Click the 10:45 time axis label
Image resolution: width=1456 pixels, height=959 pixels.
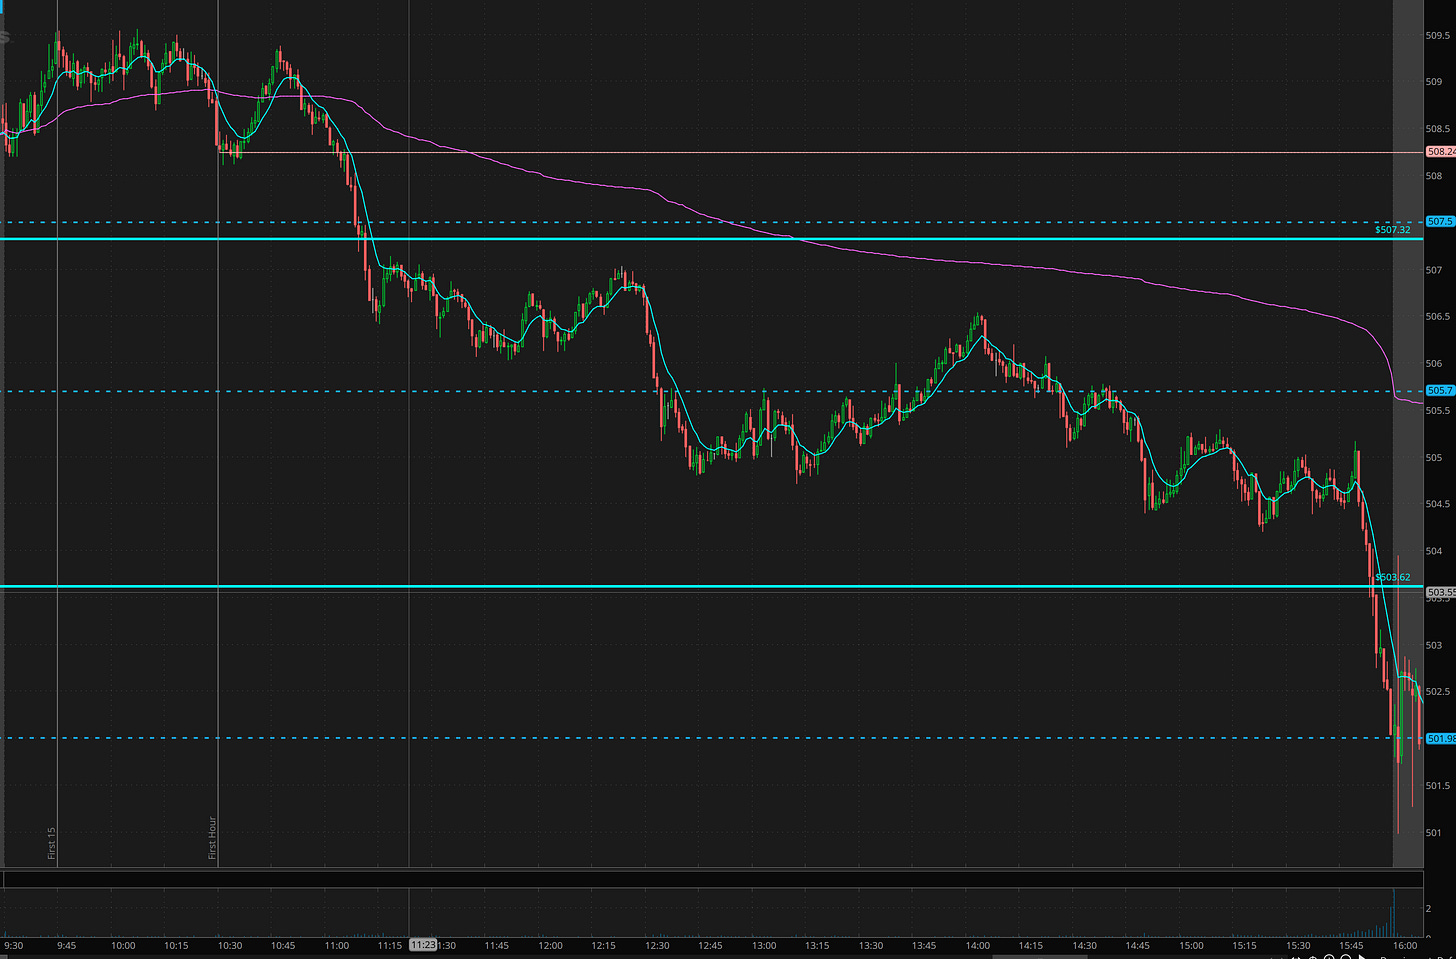[x=283, y=946]
